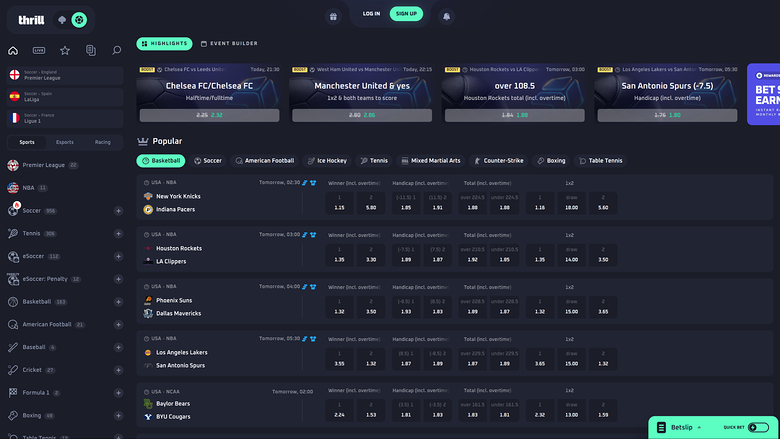This screenshot has height=439, width=780.
Task: Select Baseball in sidebar list
Action: pyautogui.click(x=33, y=348)
